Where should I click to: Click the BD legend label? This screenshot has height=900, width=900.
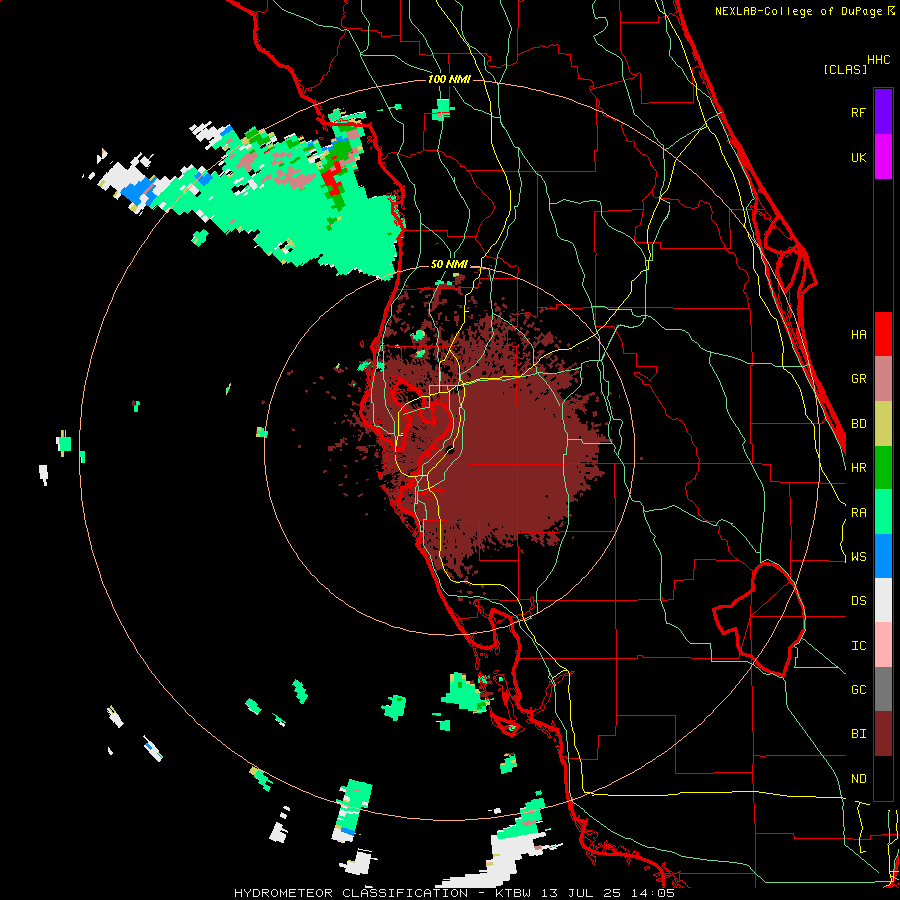pyautogui.click(x=858, y=424)
